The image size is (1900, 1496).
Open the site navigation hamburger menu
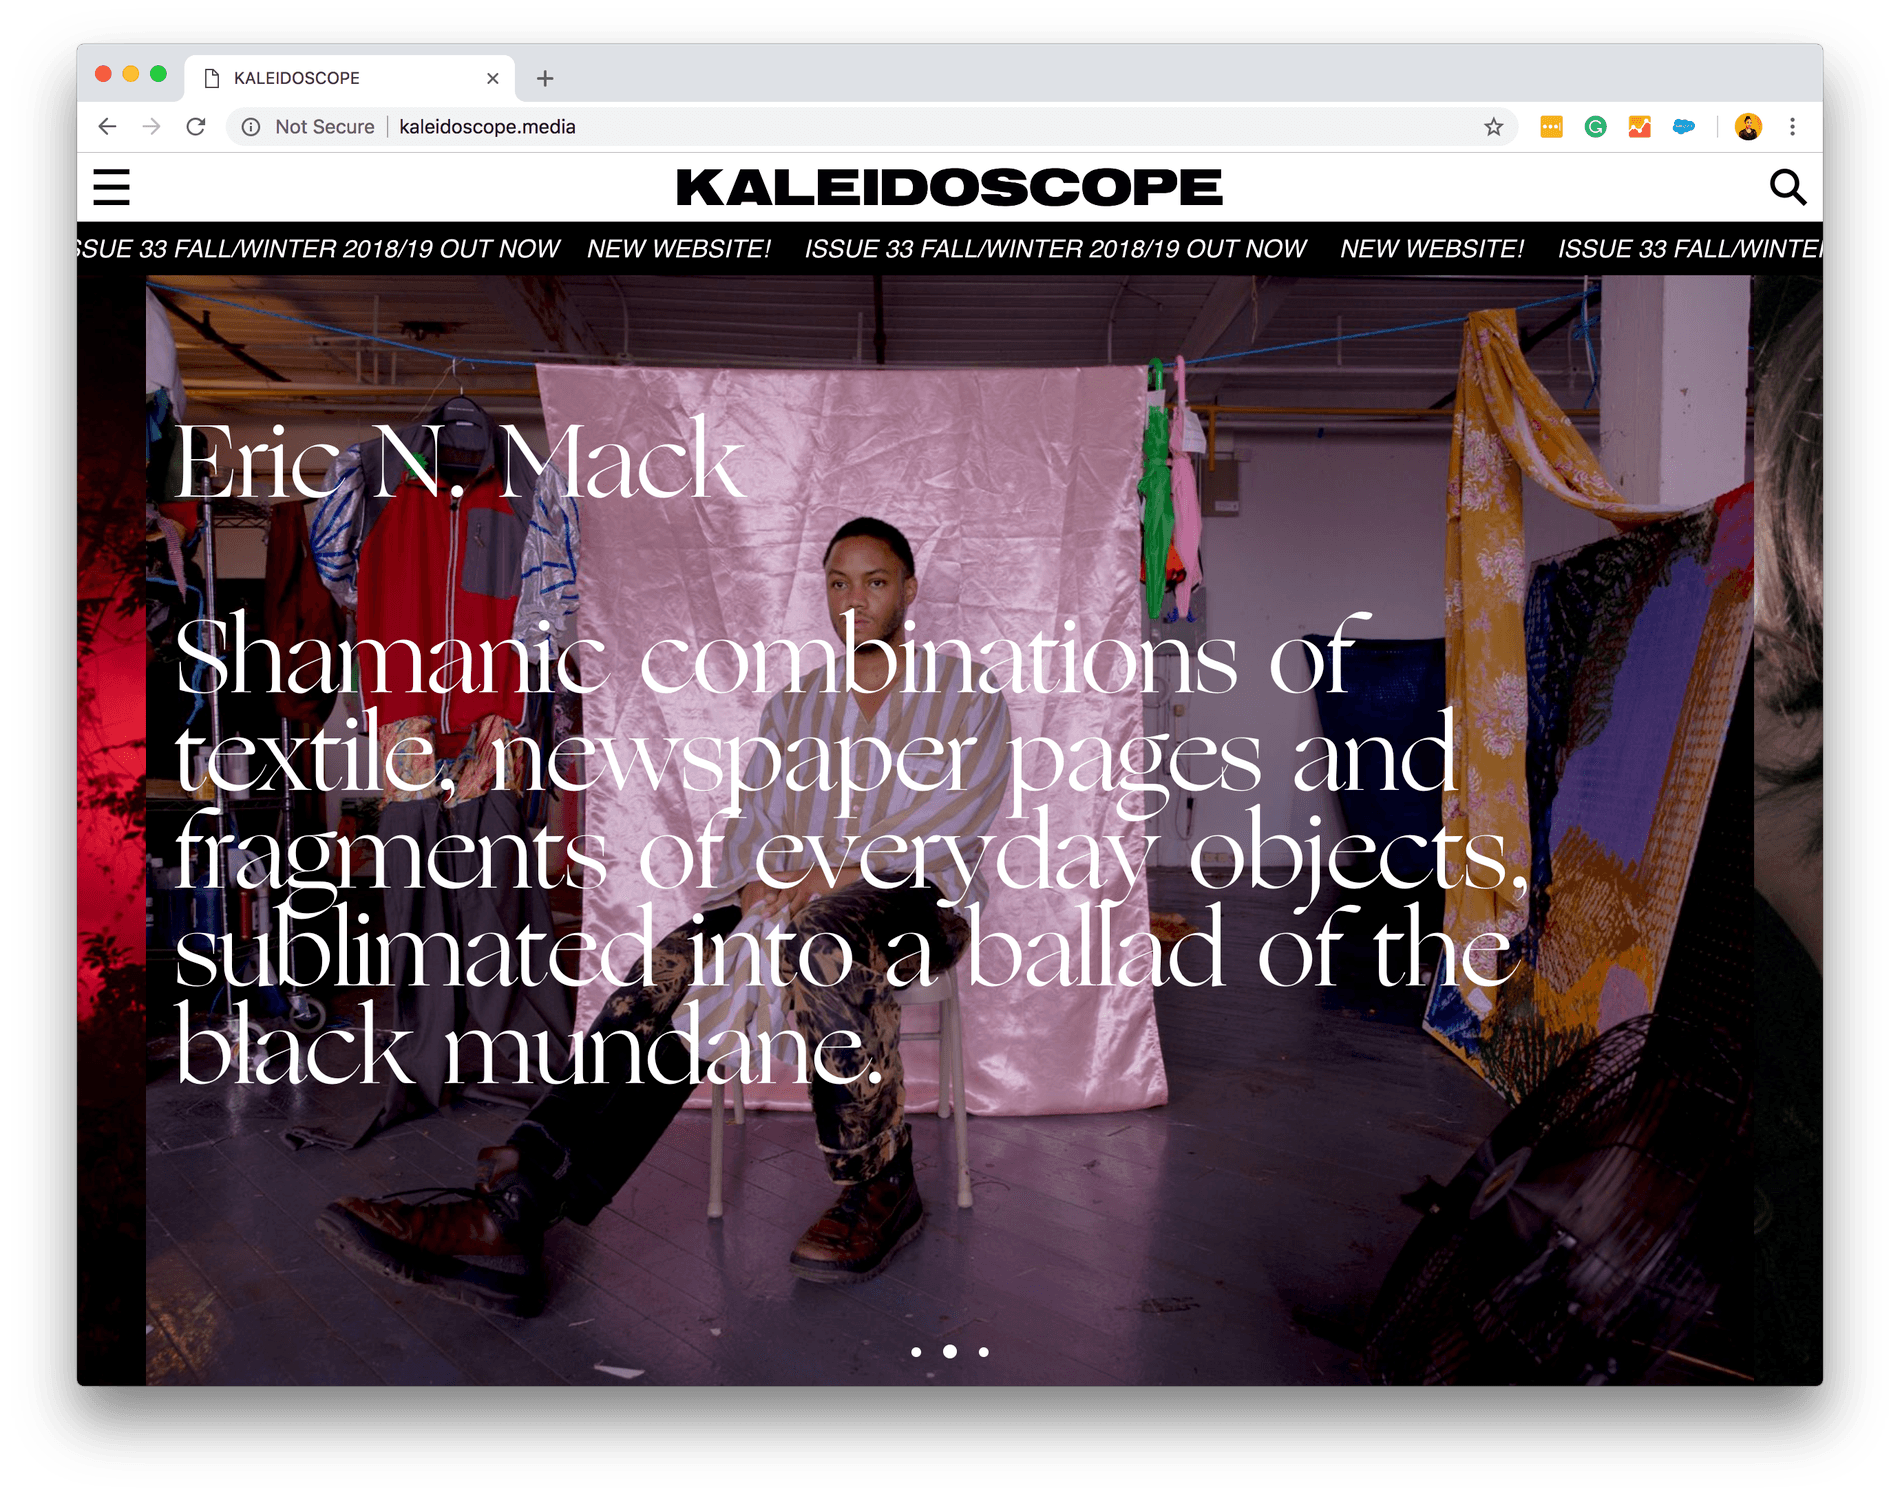111,188
